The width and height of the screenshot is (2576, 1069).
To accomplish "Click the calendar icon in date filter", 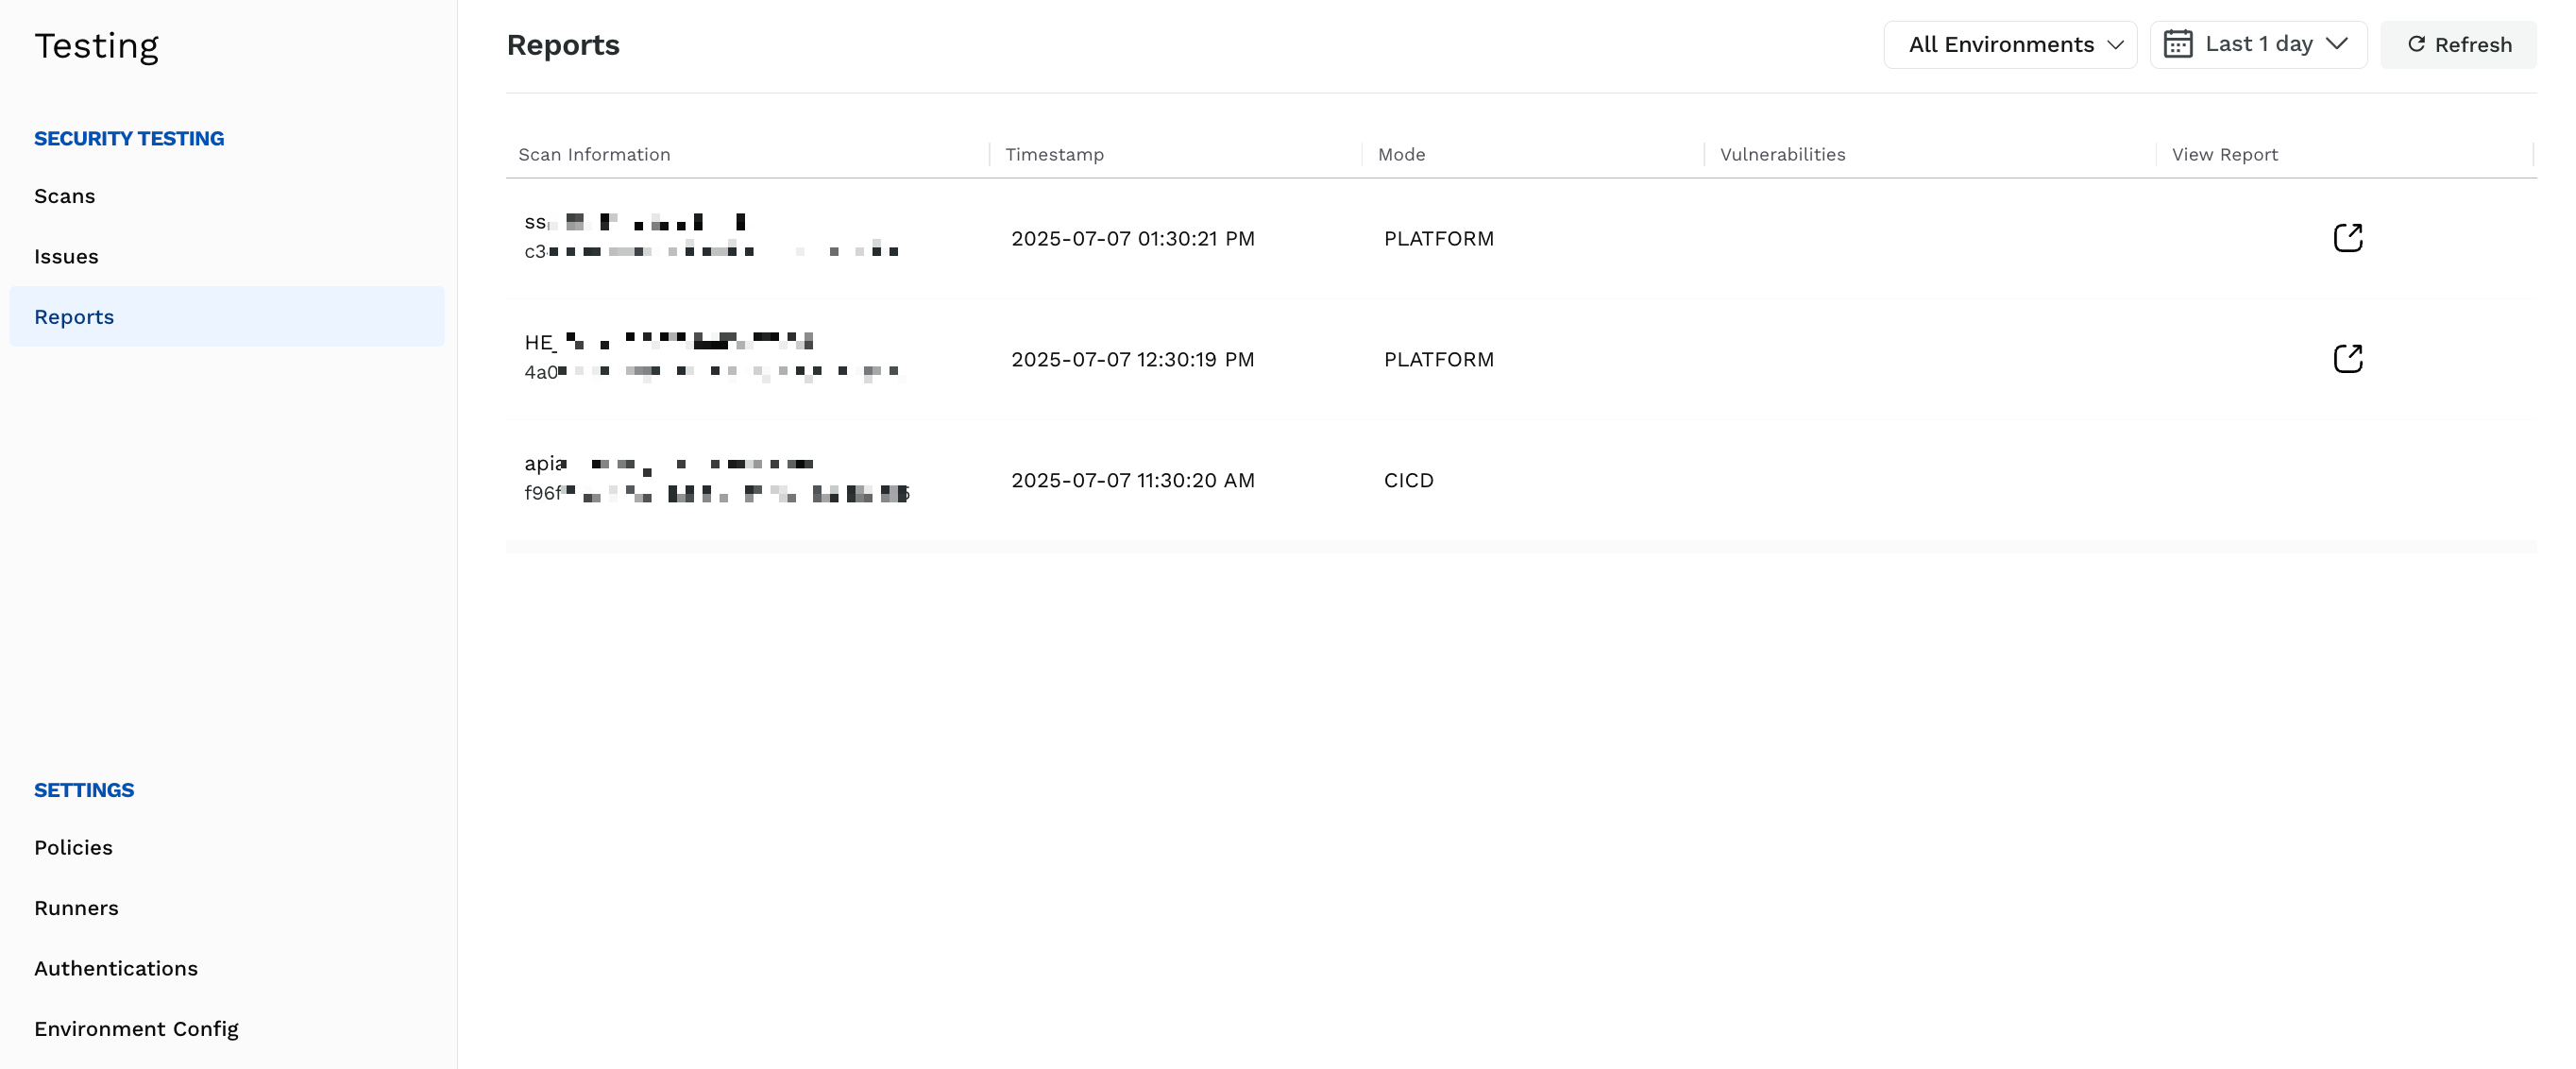I will [2178, 44].
